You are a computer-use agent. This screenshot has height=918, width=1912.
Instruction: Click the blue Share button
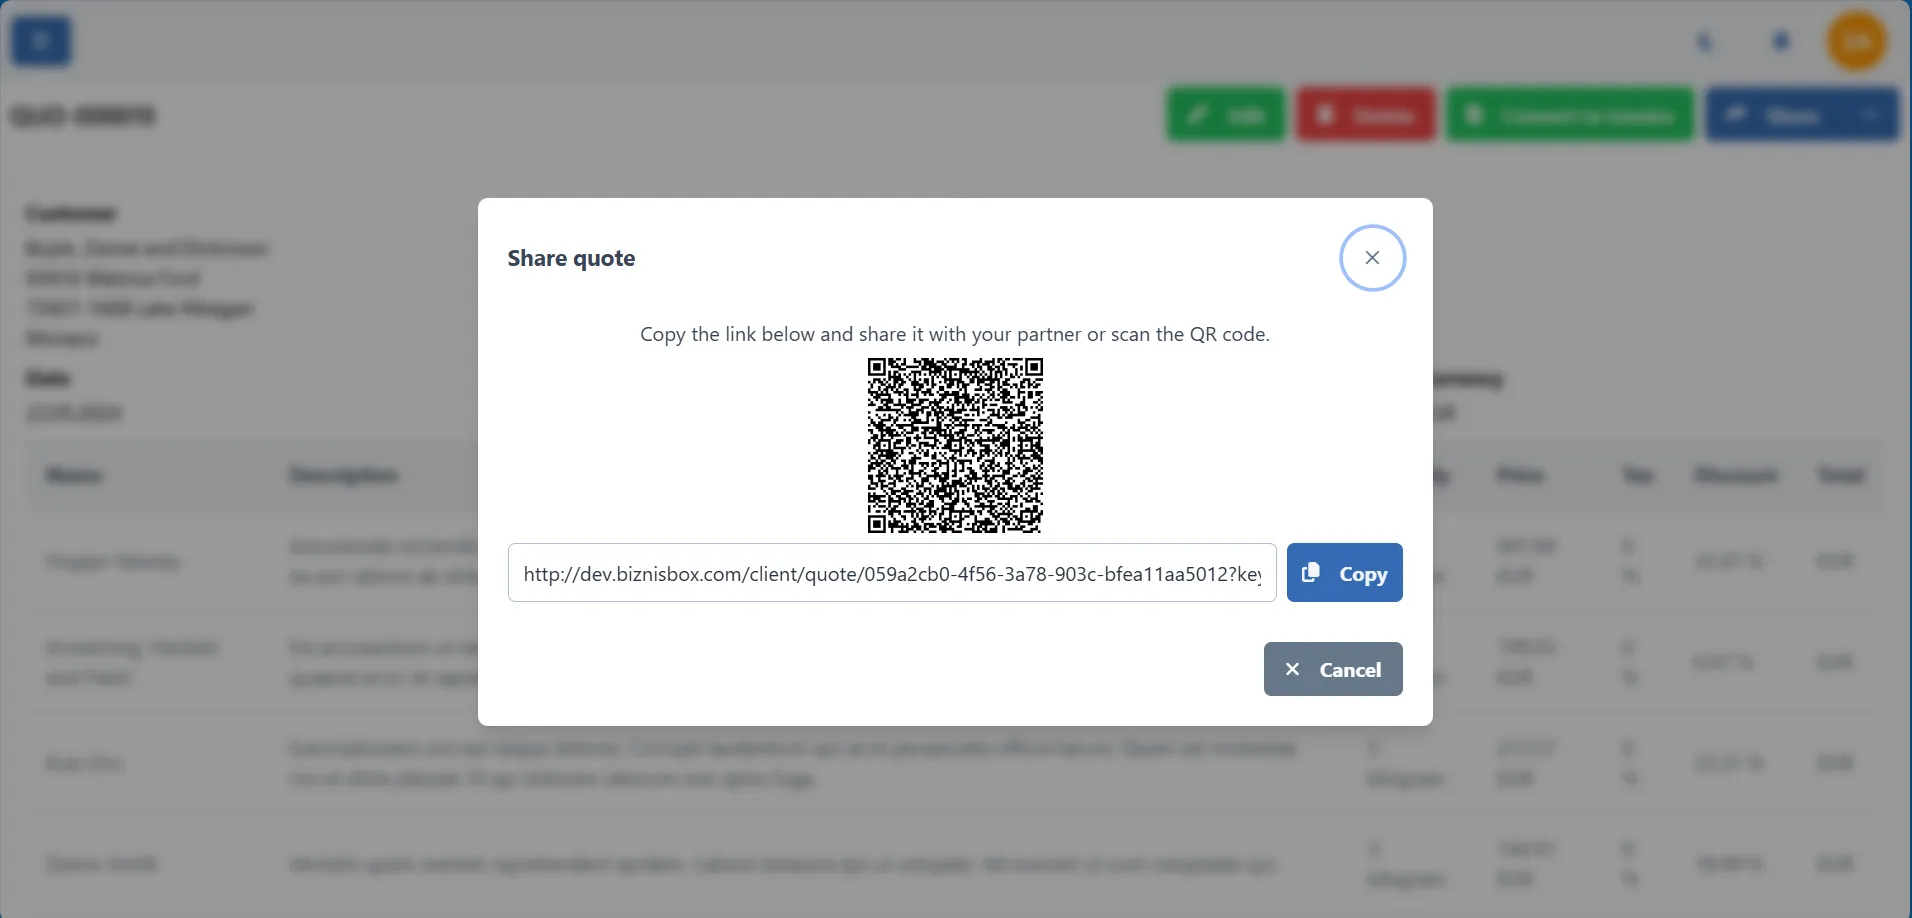1776,115
